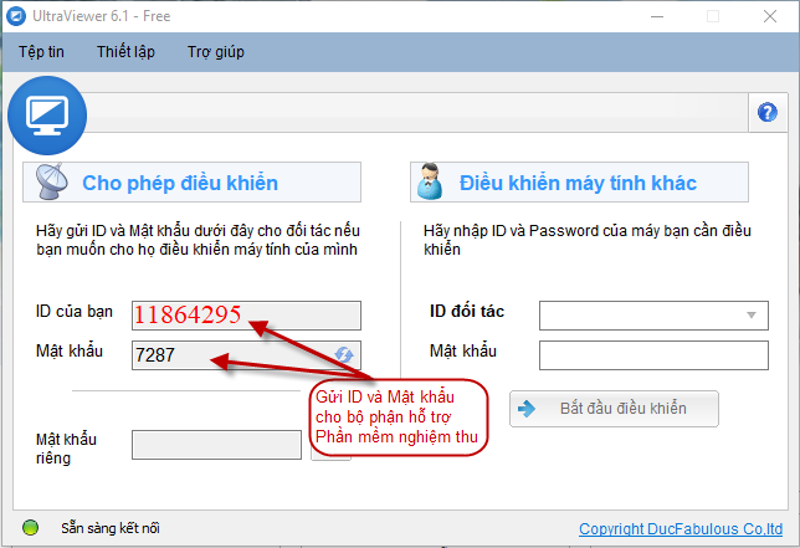Screen dimensions: 800x548
Task: Click the large blue monitor logo
Action: 47,115
